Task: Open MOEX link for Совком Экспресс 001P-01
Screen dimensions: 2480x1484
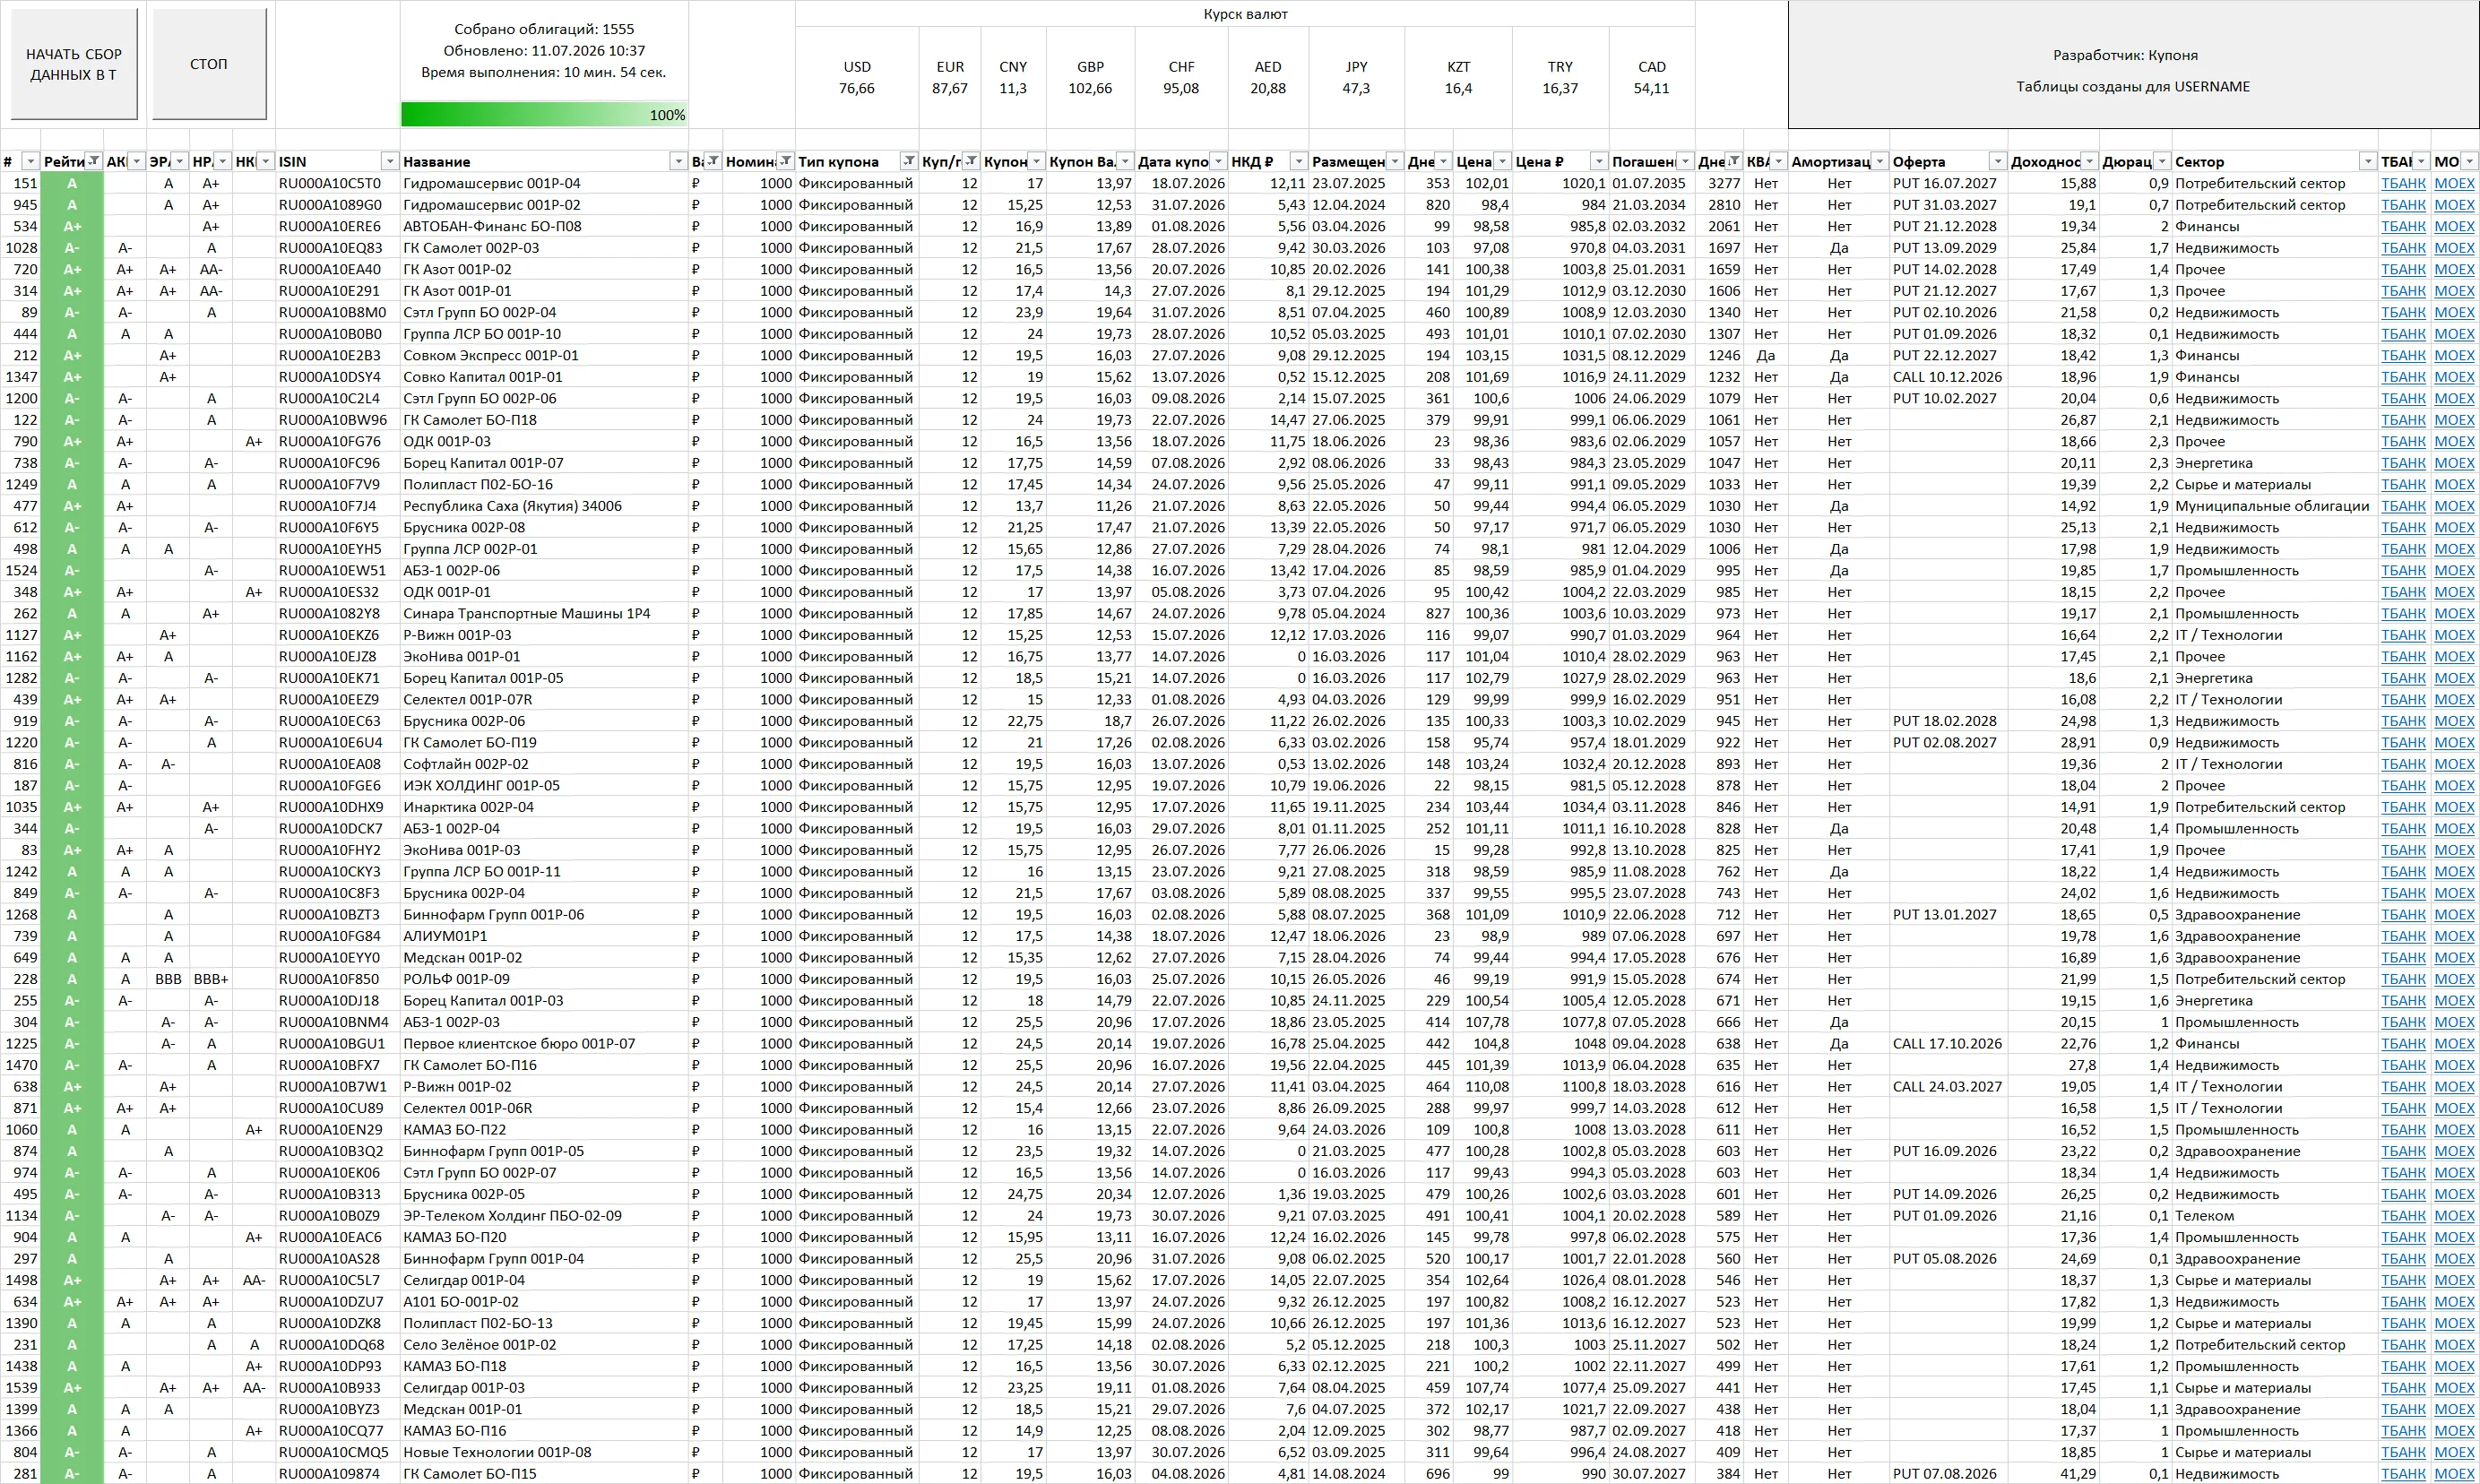Action: tap(2454, 356)
